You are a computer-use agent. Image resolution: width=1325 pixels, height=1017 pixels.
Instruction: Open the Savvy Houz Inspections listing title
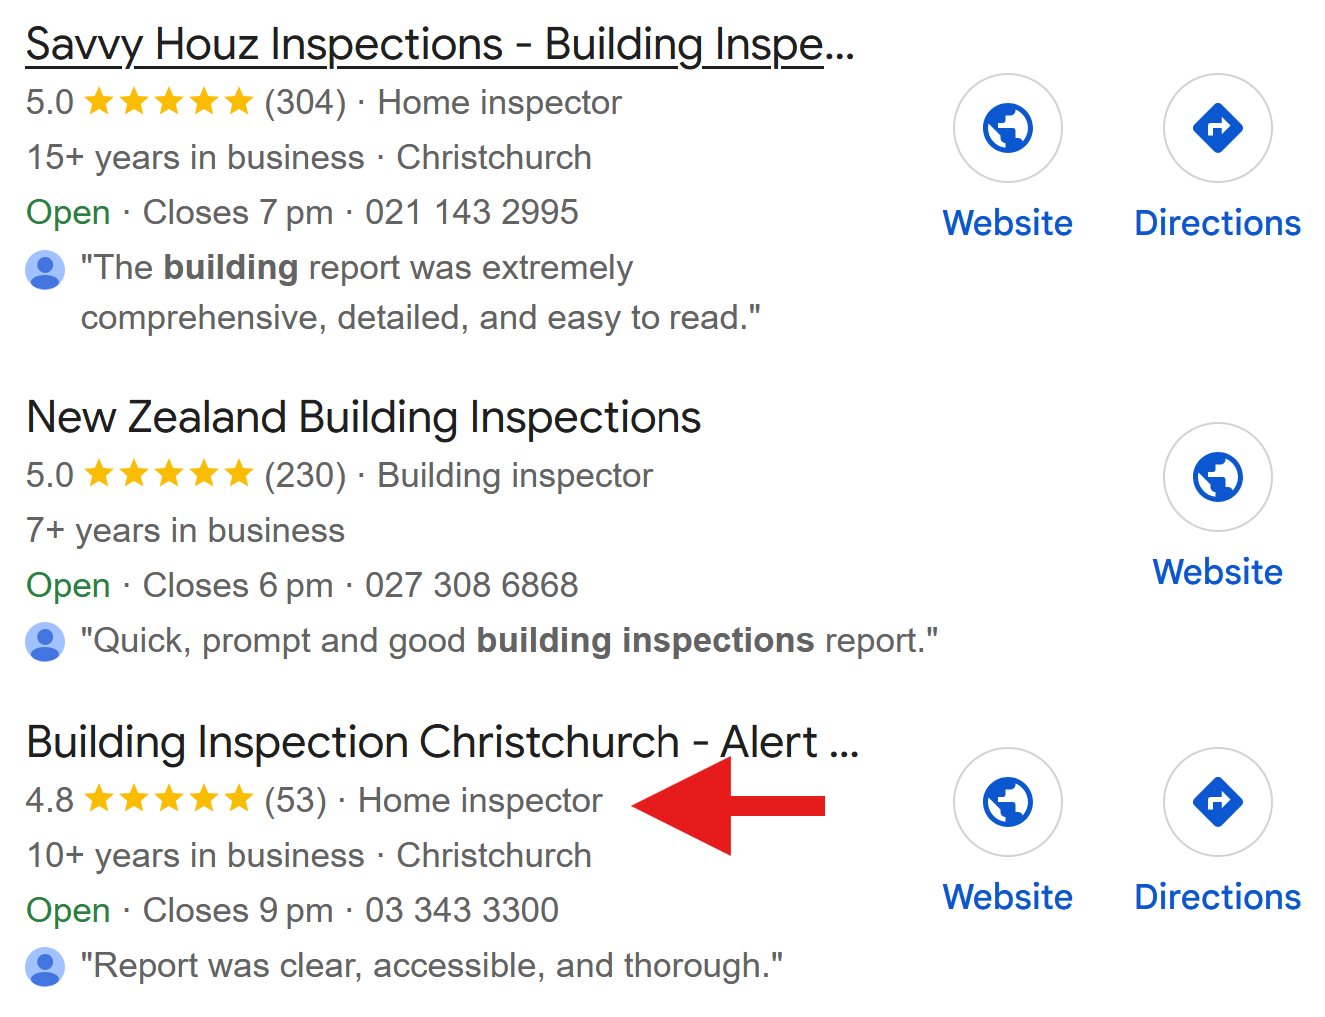pos(440,45)
